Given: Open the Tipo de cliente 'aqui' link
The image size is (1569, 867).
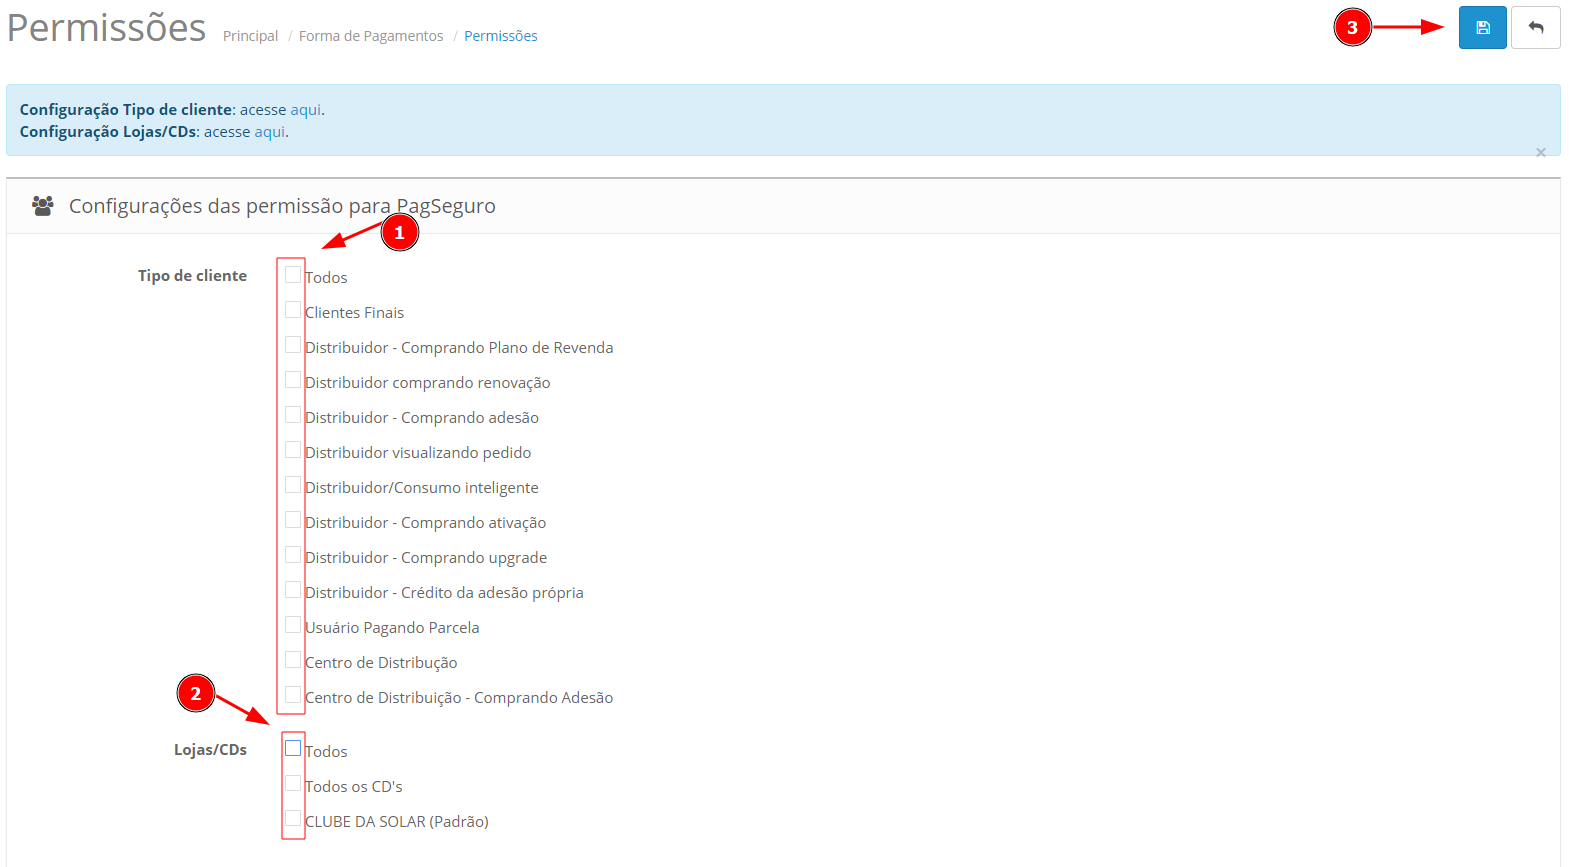Looking at the screenshot, I should click(x=305, y=110).
